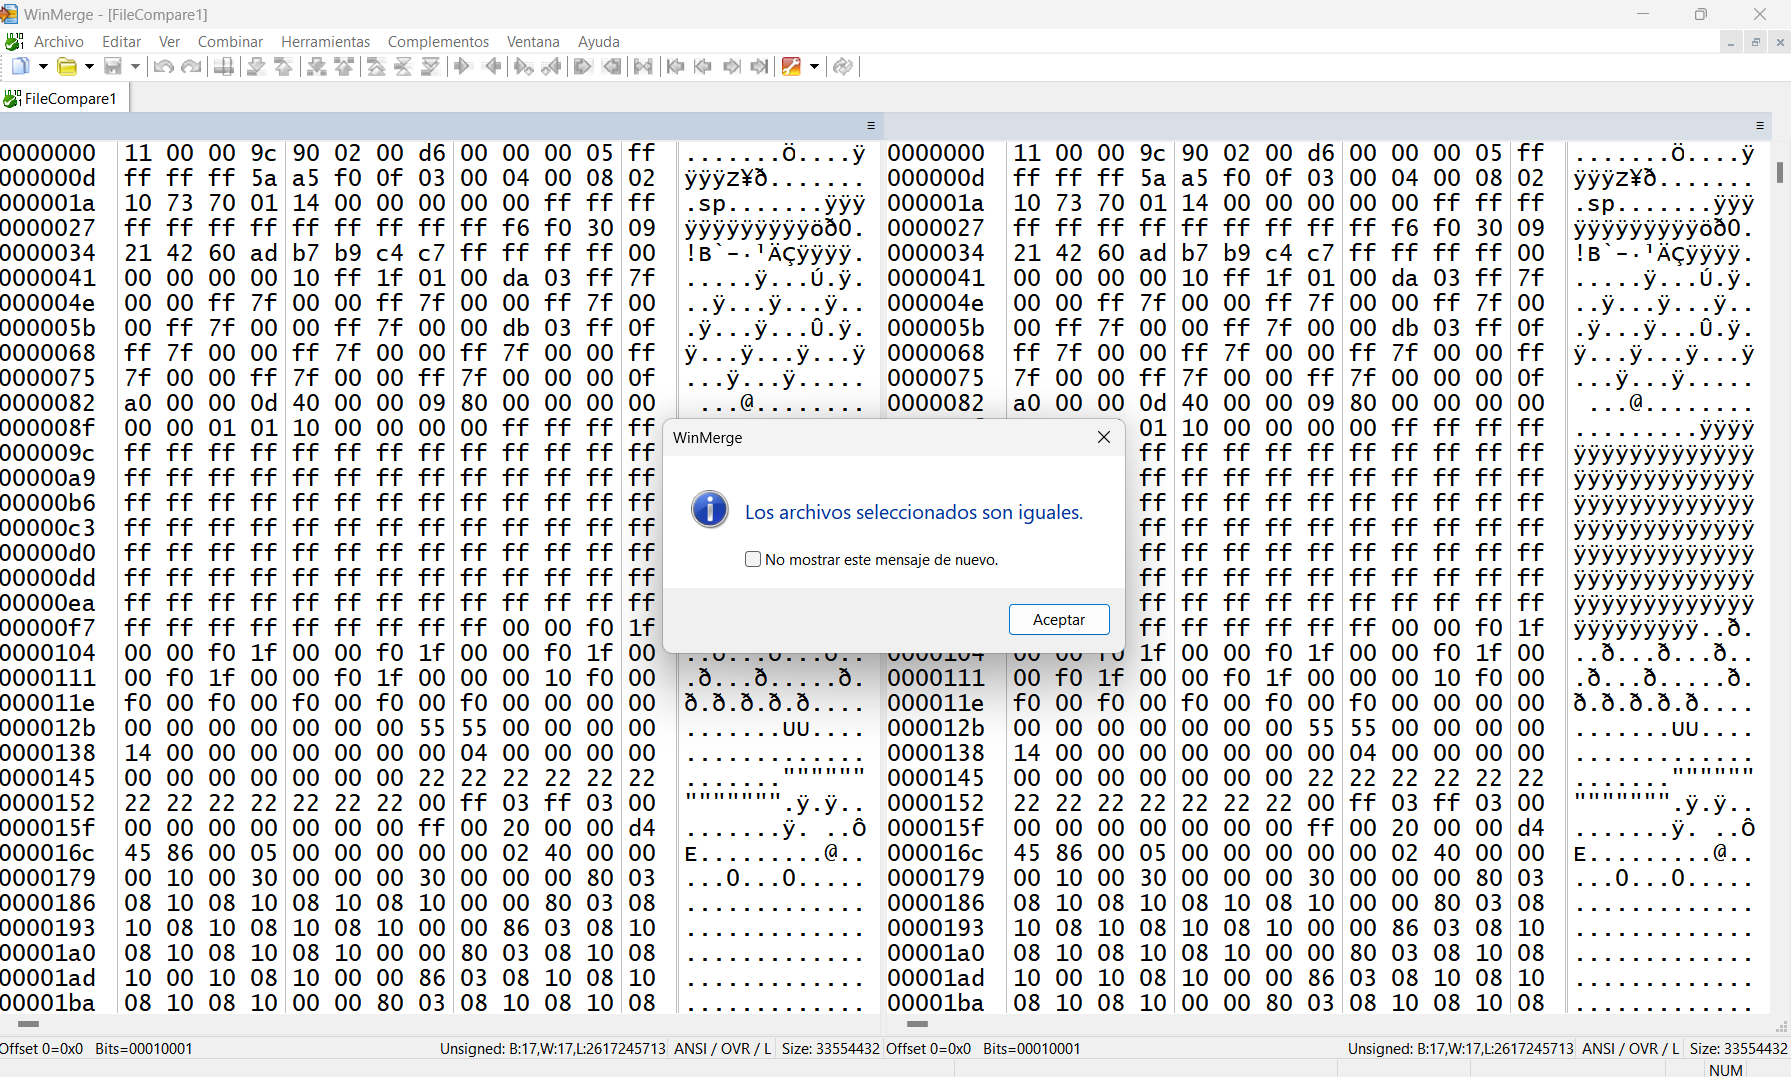1791x1077 pixels.
Task: Click the Open folder icon
Action: pos(66,66)
